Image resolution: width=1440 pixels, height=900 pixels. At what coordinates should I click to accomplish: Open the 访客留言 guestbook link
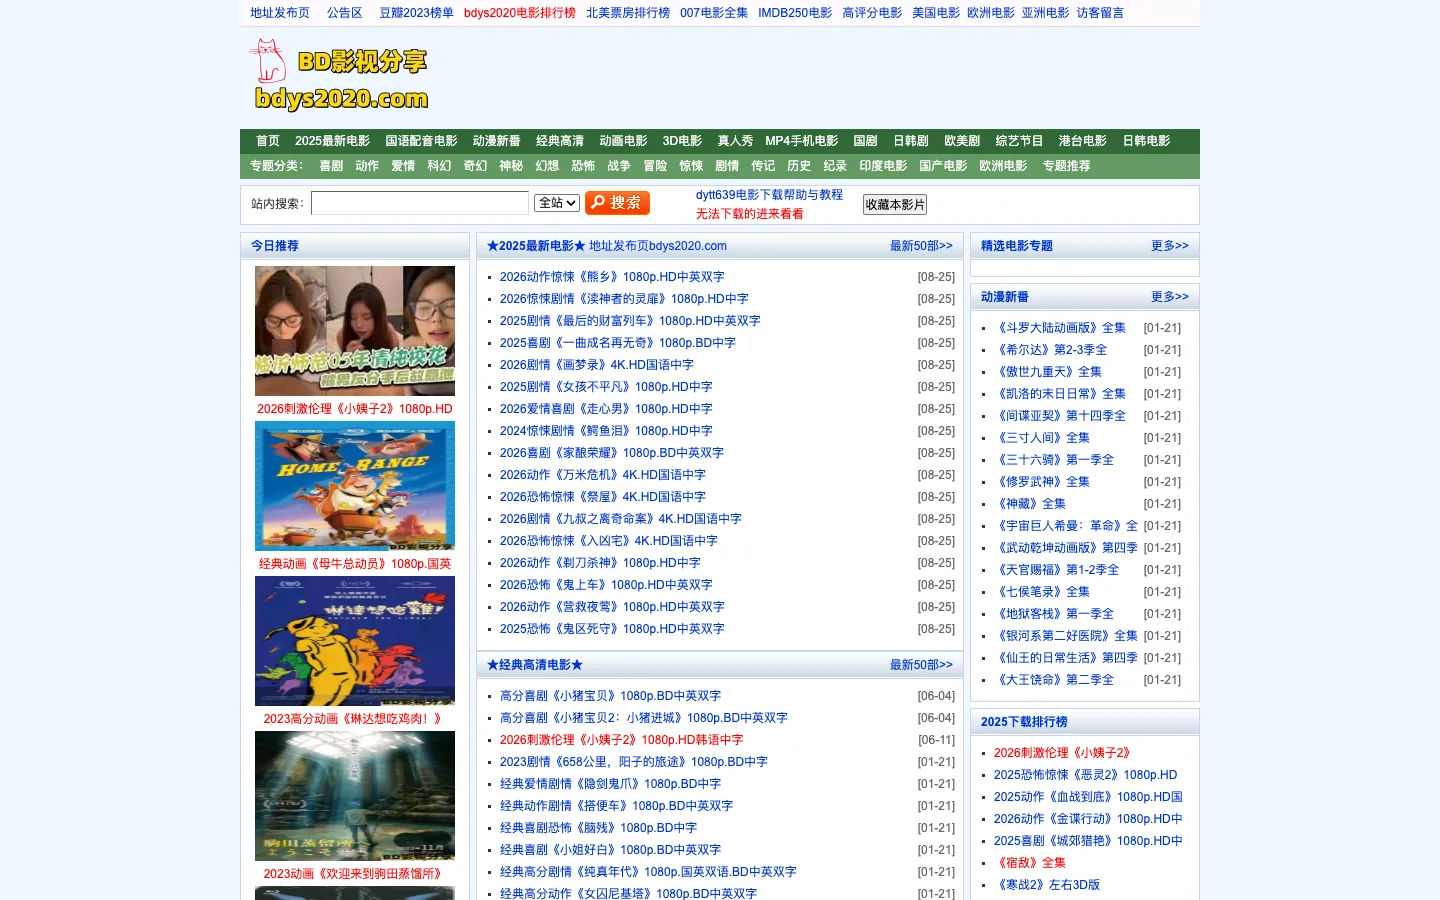1100,13
